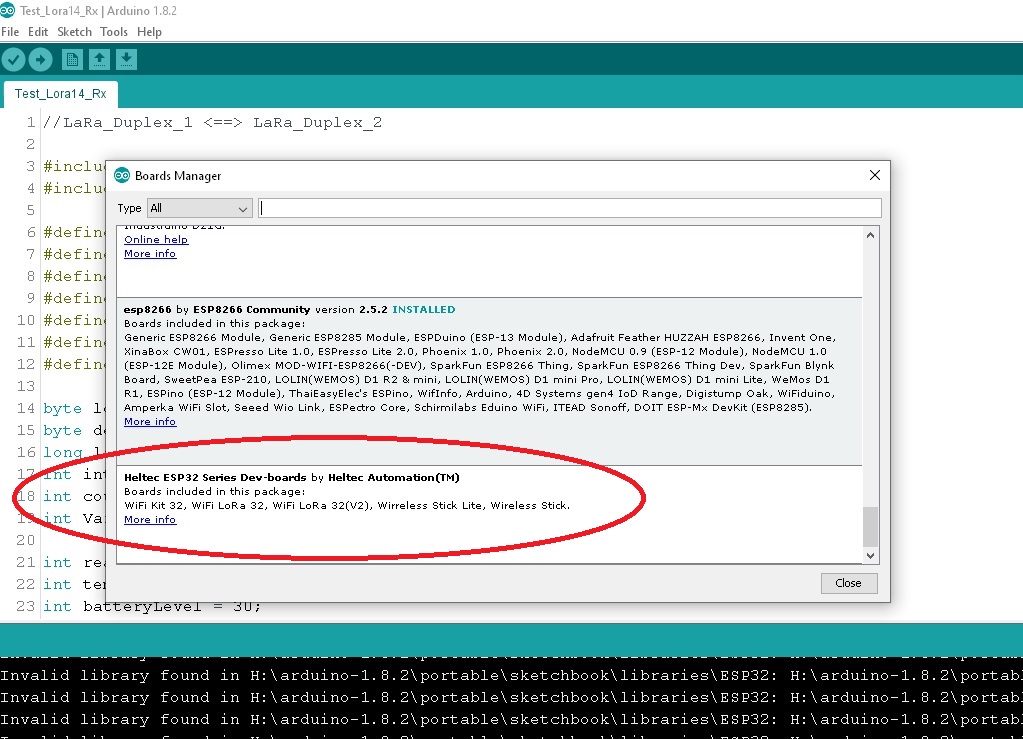Click the 'Boards Manager' dialog title text
This screenshot has height=739, width=1023.
click(177, 176)
